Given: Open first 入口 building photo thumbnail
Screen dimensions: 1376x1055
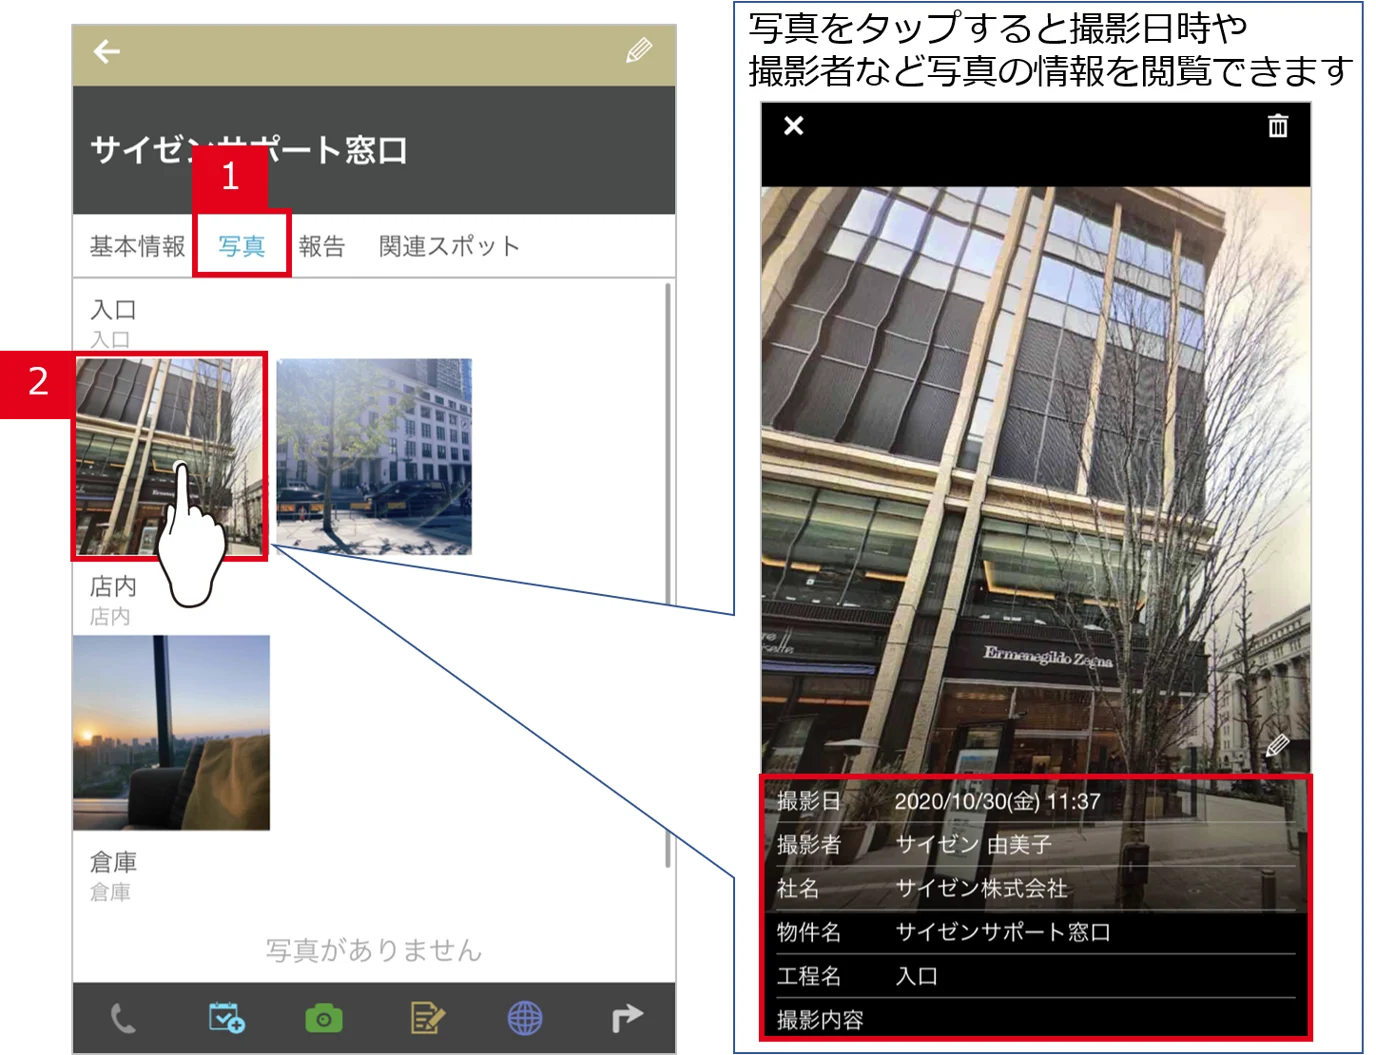Looking at the screenshot, I should coord(171,456).
